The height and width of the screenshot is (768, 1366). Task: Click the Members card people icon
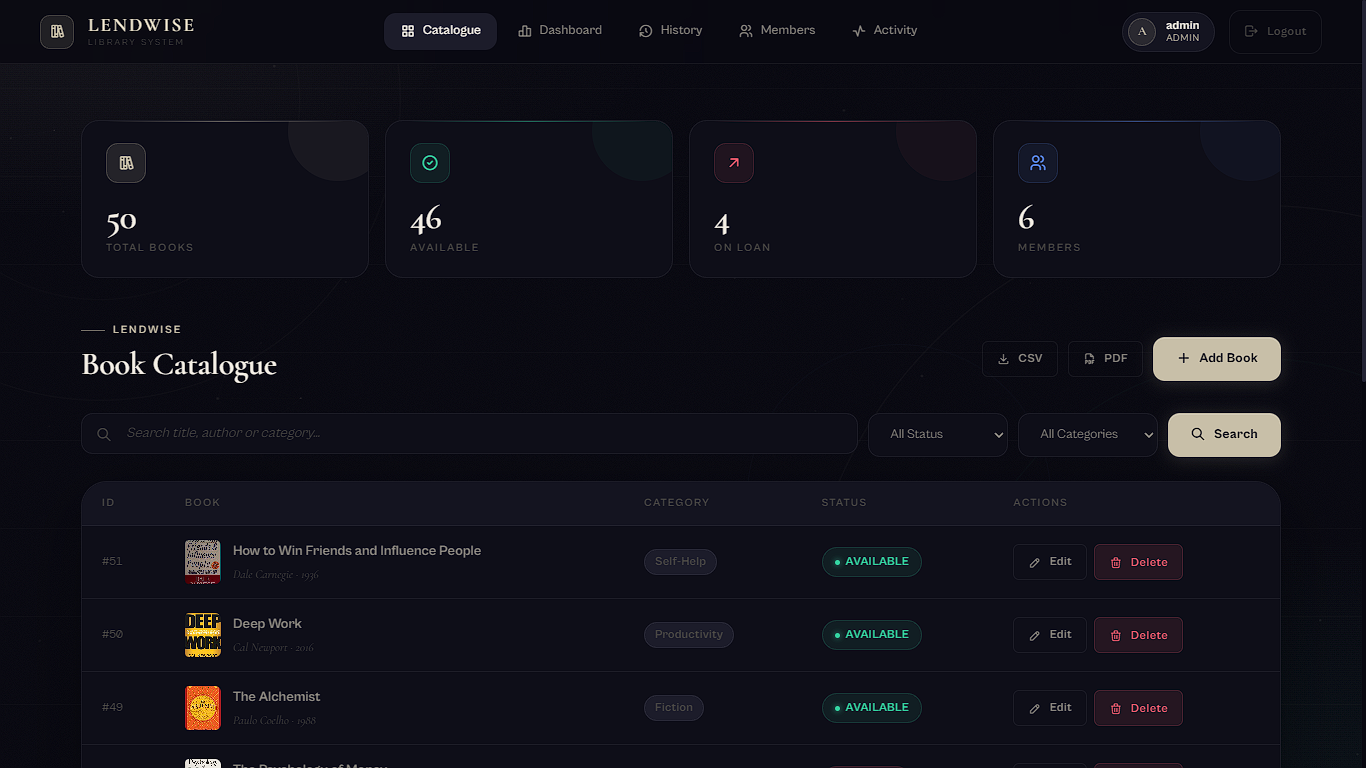(1038, 163)
